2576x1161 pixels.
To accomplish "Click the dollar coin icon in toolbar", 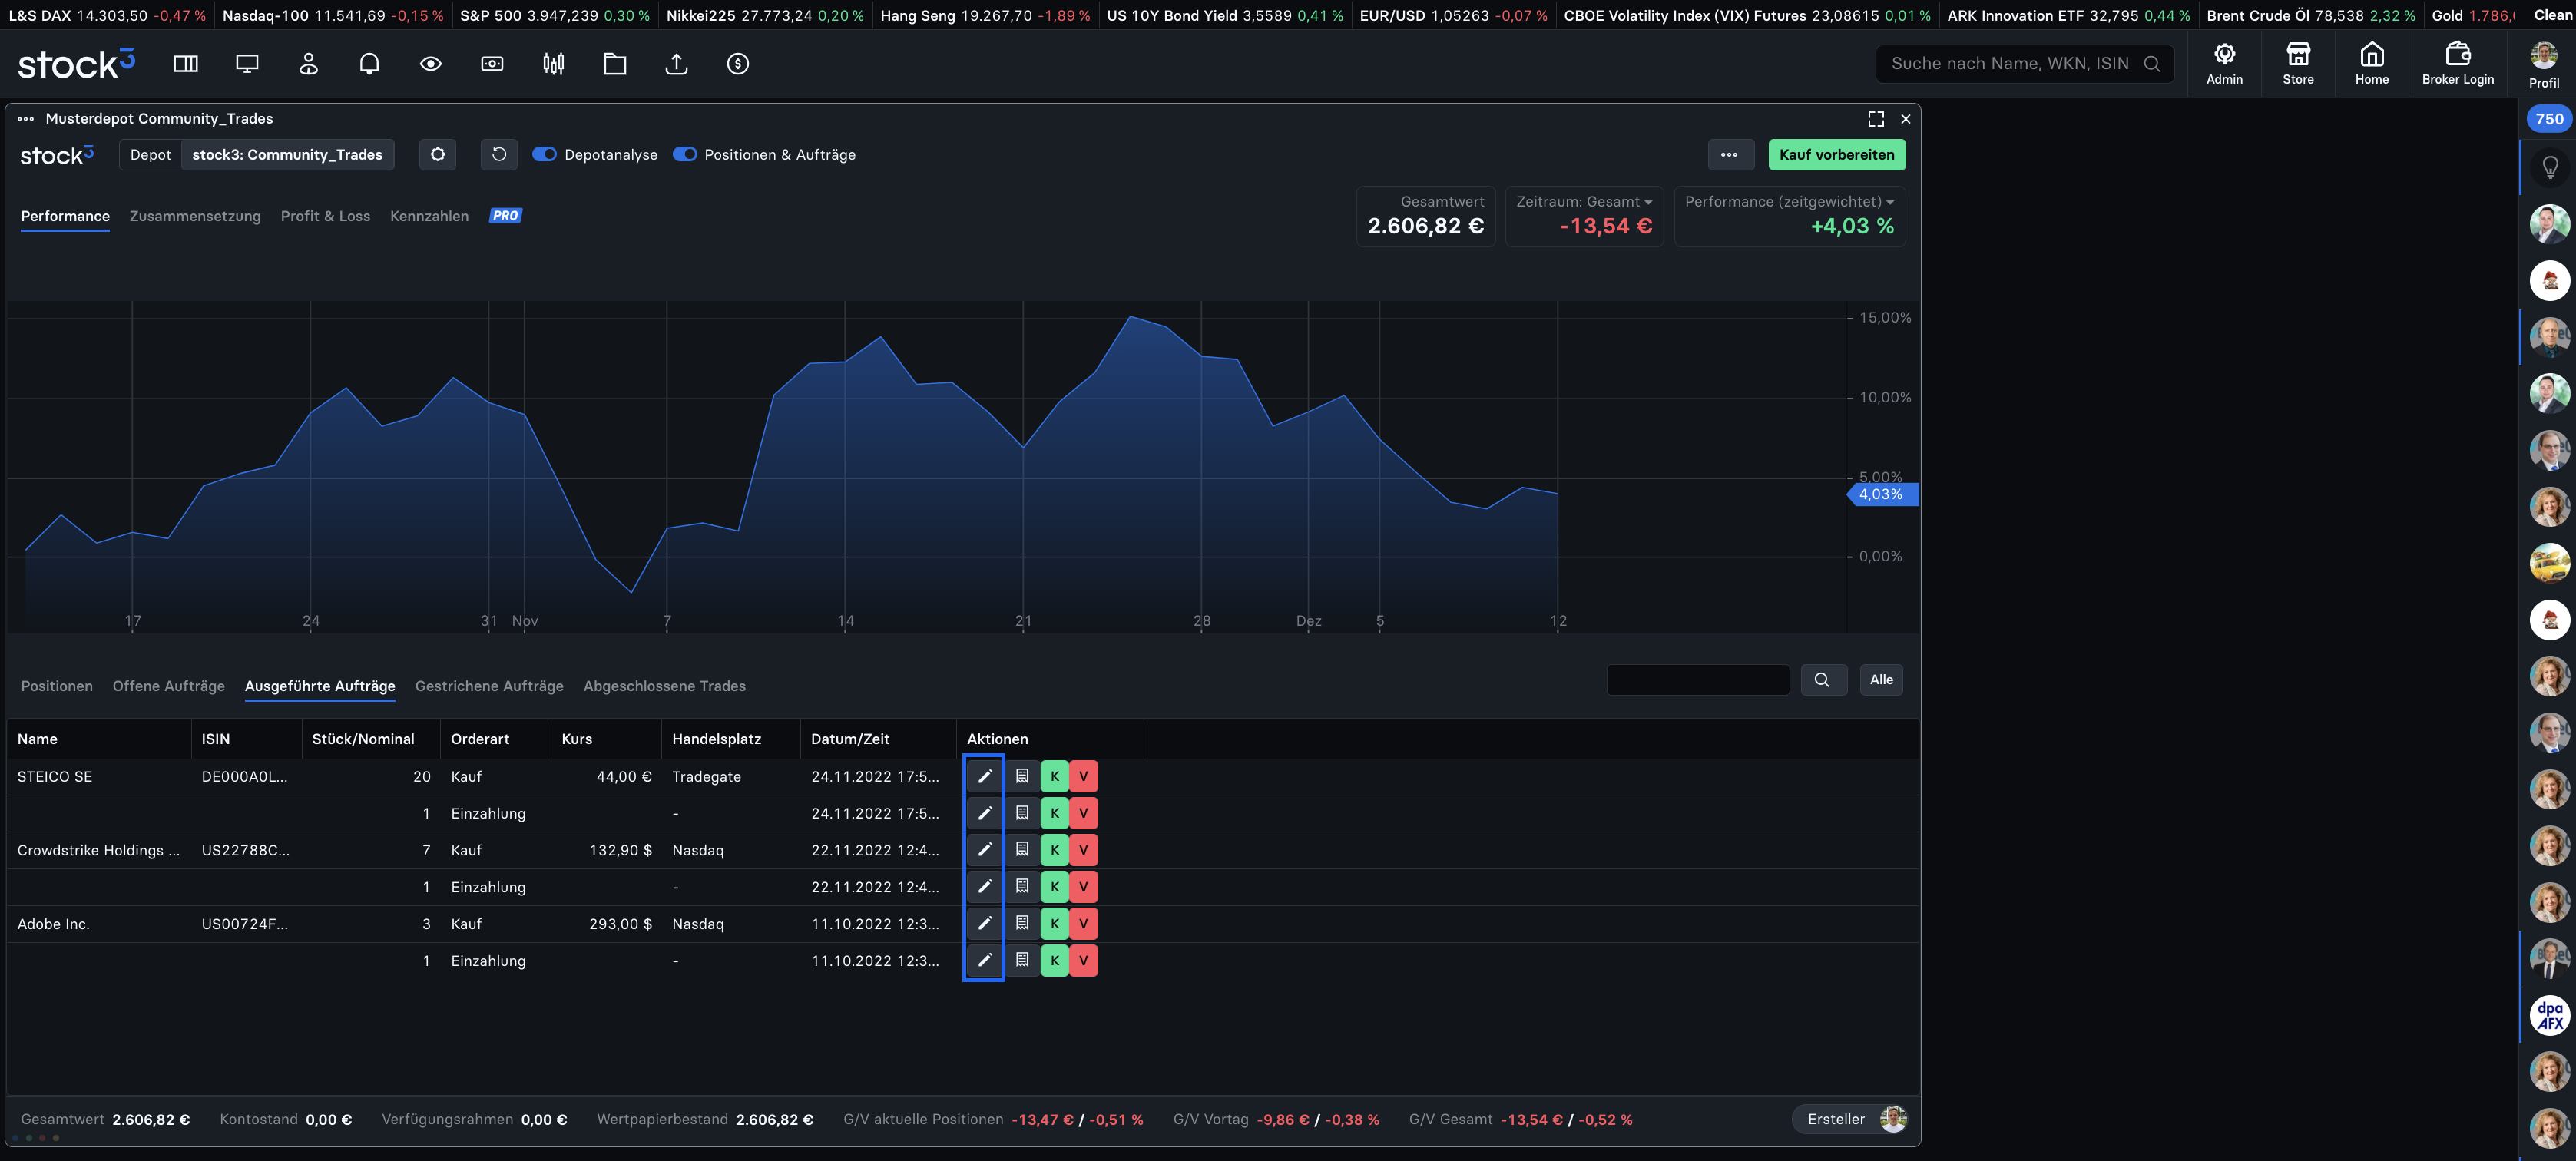I will point(738,64).
